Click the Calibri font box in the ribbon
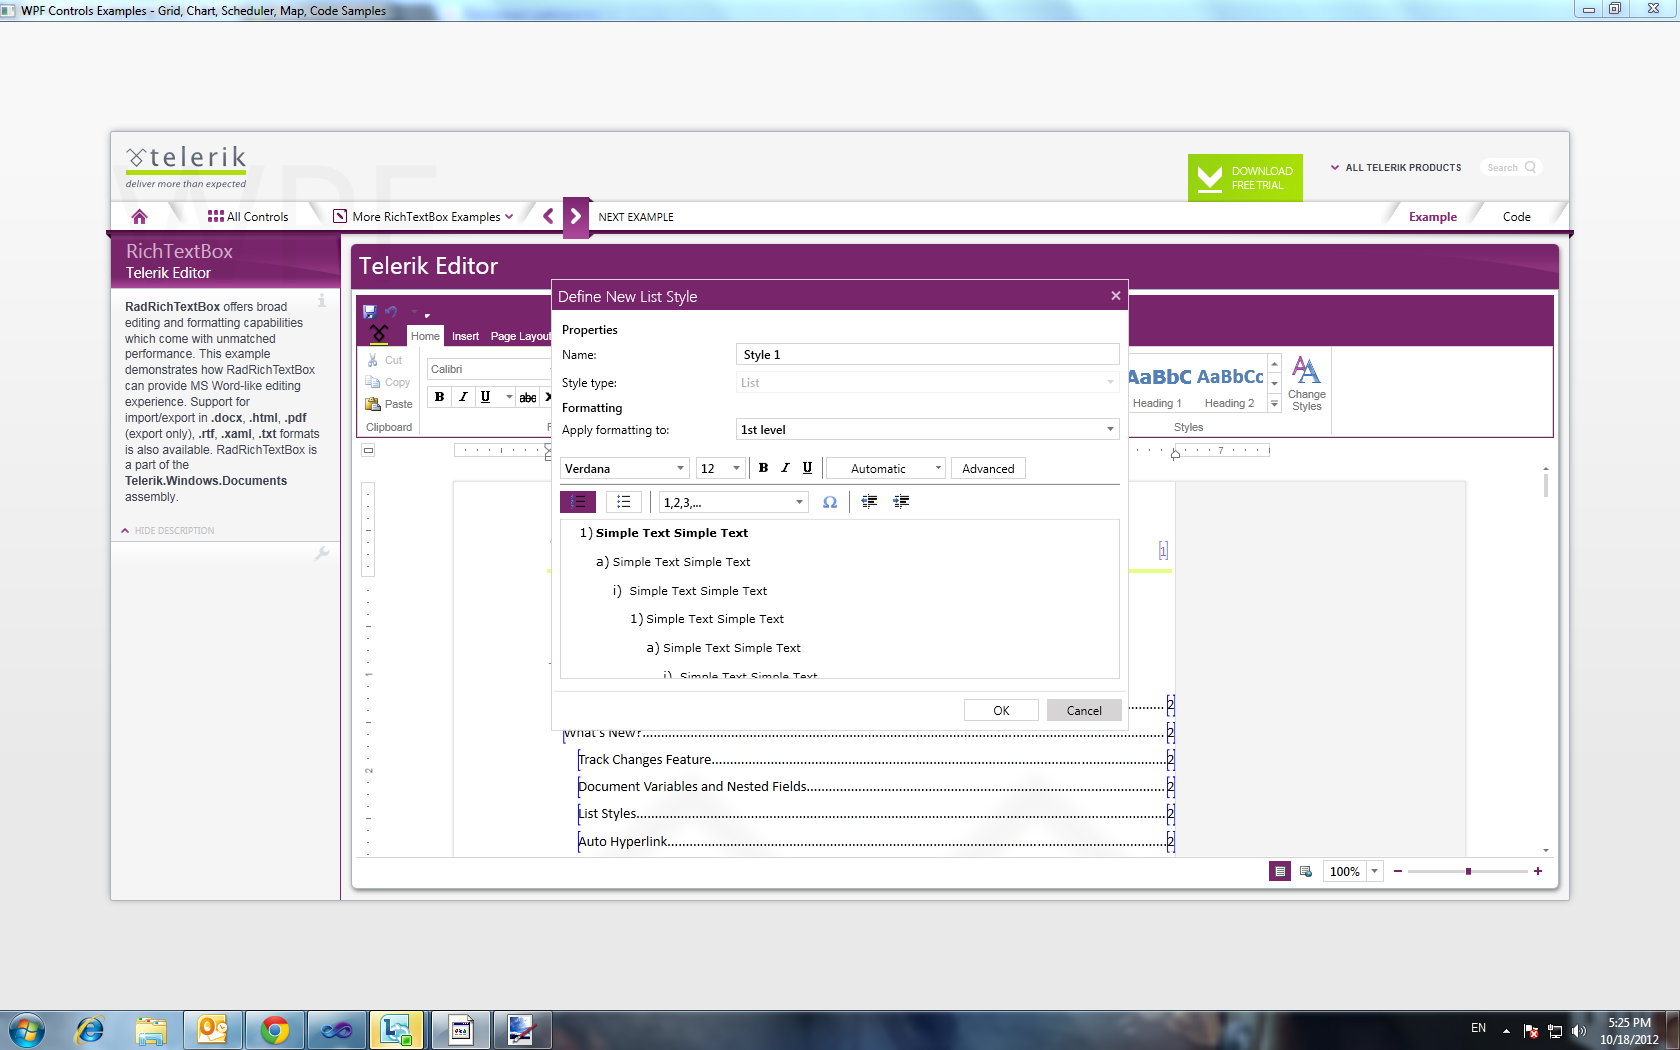The width and height of the screenshot is (1680, 1050). 489,369
